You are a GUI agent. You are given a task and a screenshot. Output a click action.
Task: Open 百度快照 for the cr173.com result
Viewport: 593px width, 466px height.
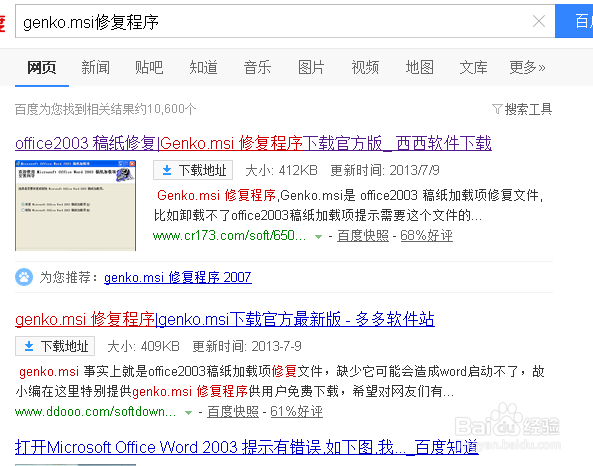(x=363, y=236)
